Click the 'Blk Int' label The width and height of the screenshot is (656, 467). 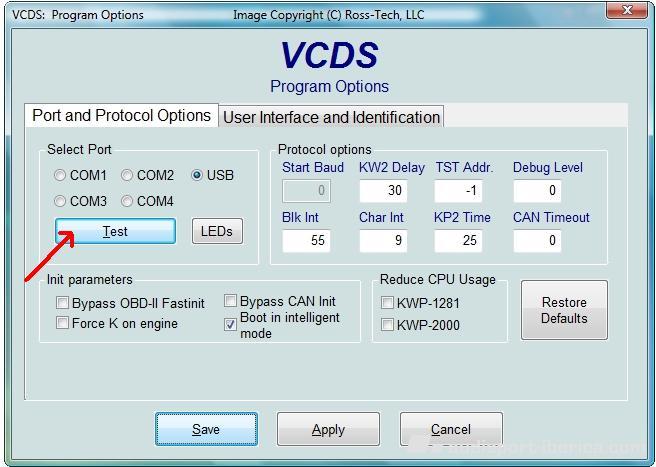tap(300, 217)
